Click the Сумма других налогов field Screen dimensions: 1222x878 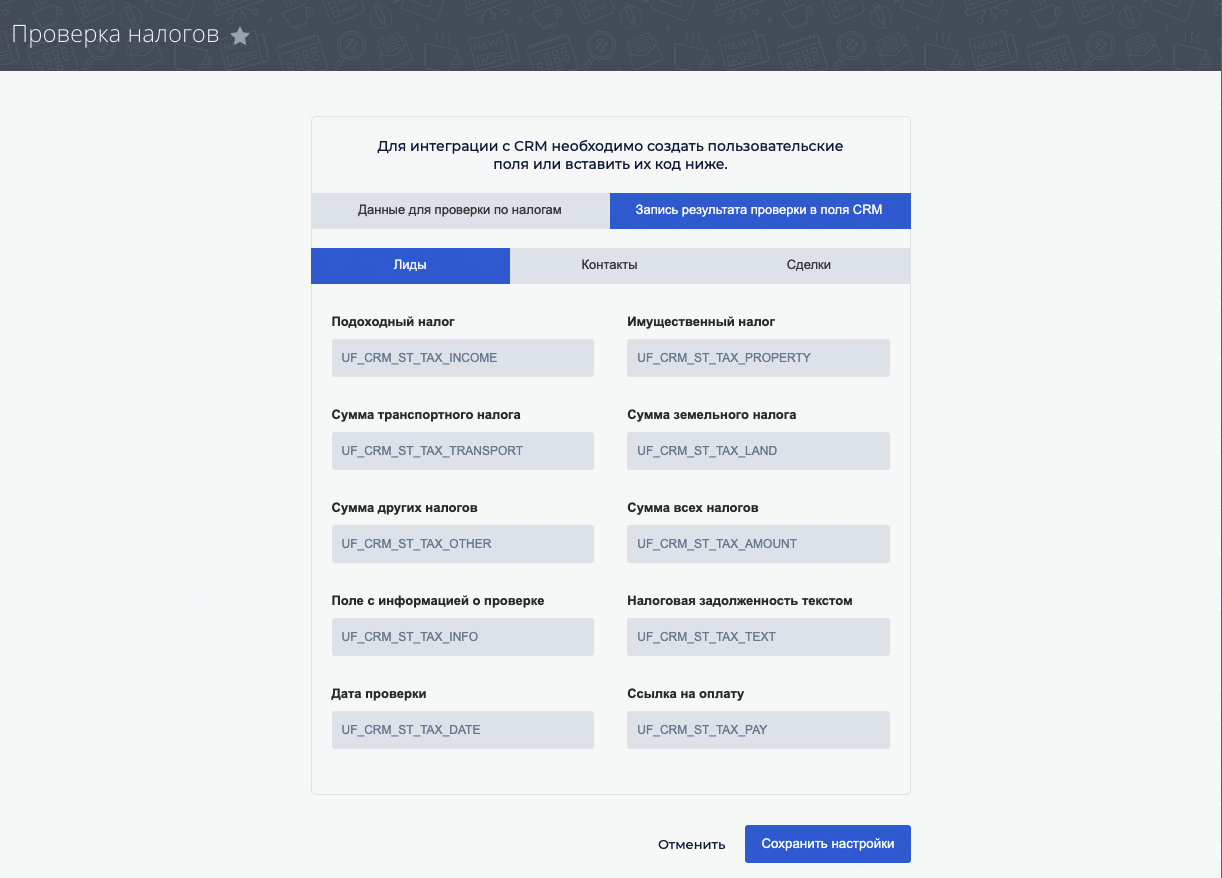click(462, 544)
